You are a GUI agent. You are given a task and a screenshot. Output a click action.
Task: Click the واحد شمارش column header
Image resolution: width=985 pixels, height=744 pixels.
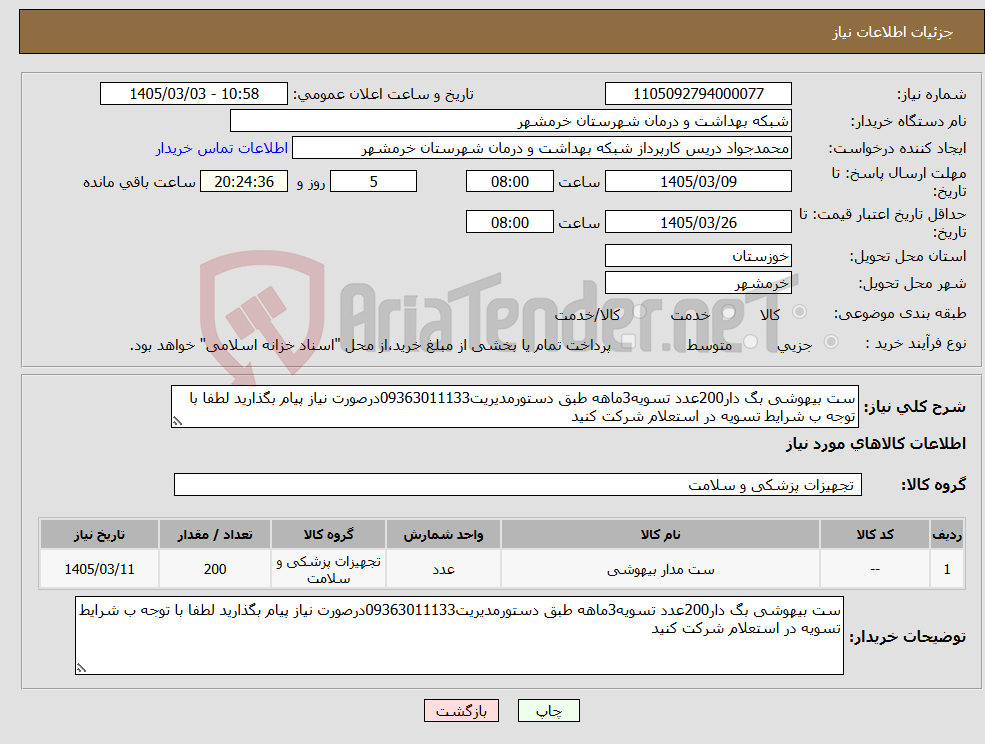(x=444, y=534)
